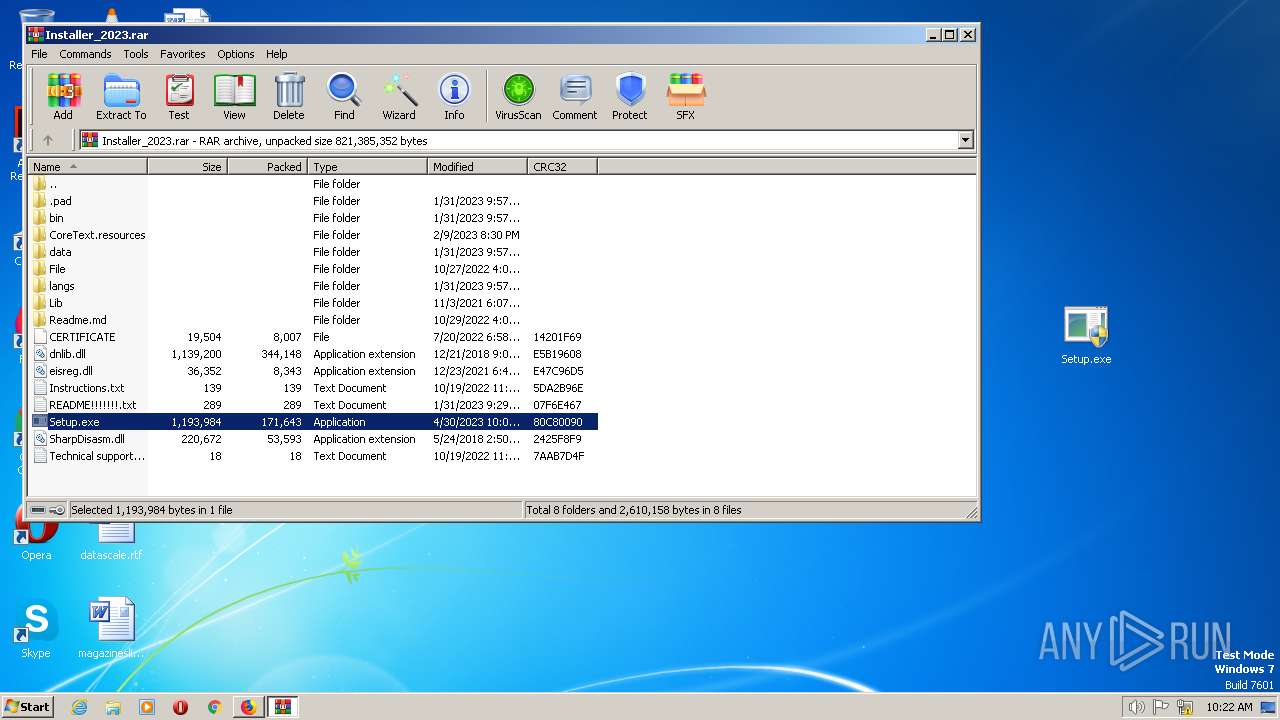Open the Commands menu
The image size is (1280, 720).
(x=85, y=54)
